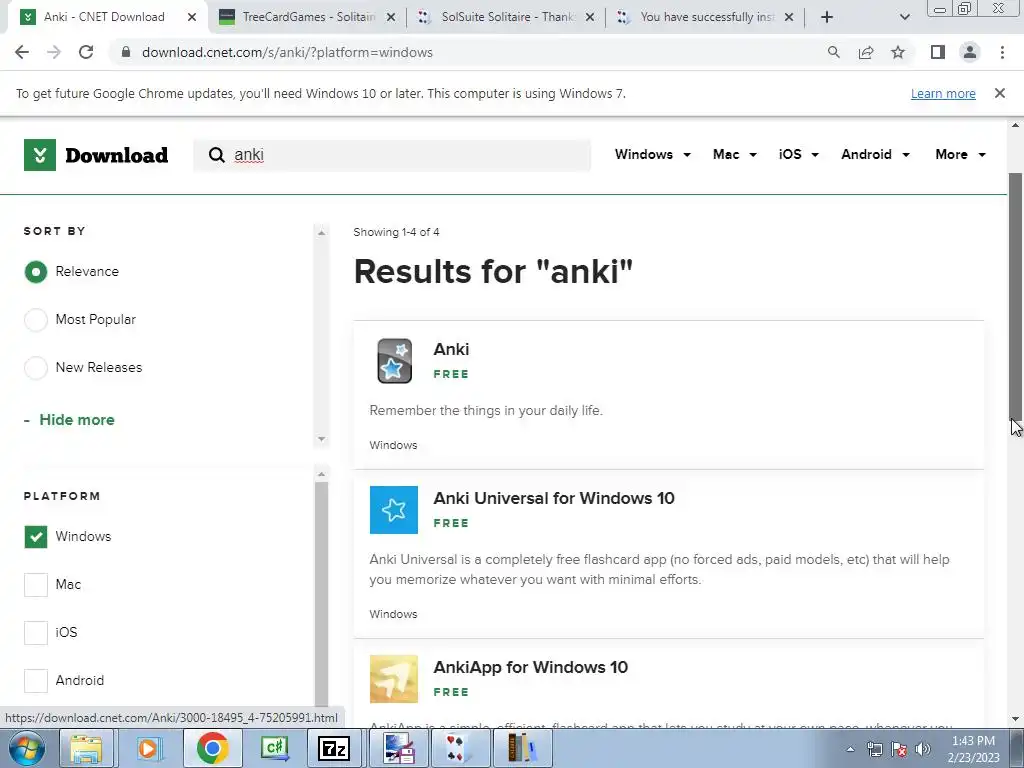1024x768 pixels.
Task: Switch to TreeCardGames Solitaire tab
Action: pos(307,17)
